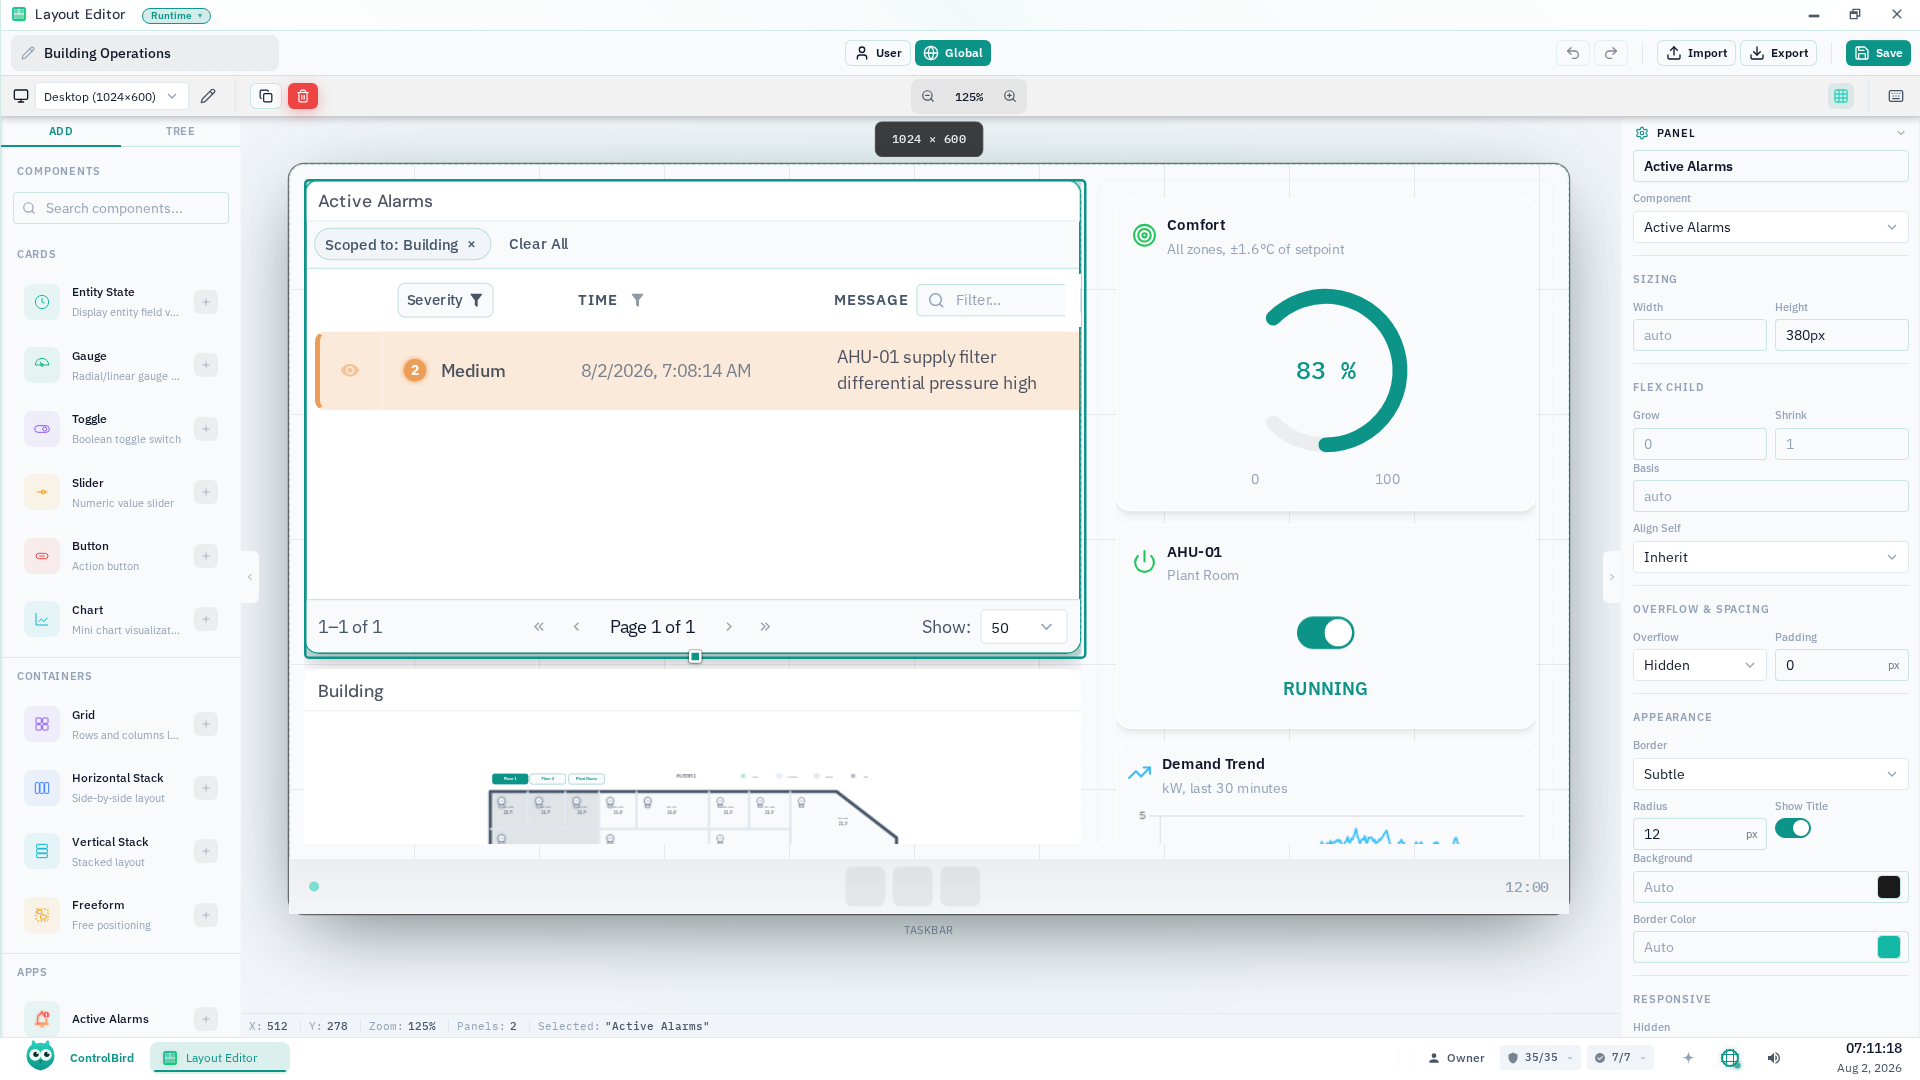Open the Component Active Alarms dropdown
Image resolution: width=1920 pixels, height=1080 pixels.
pos(1770,227)
